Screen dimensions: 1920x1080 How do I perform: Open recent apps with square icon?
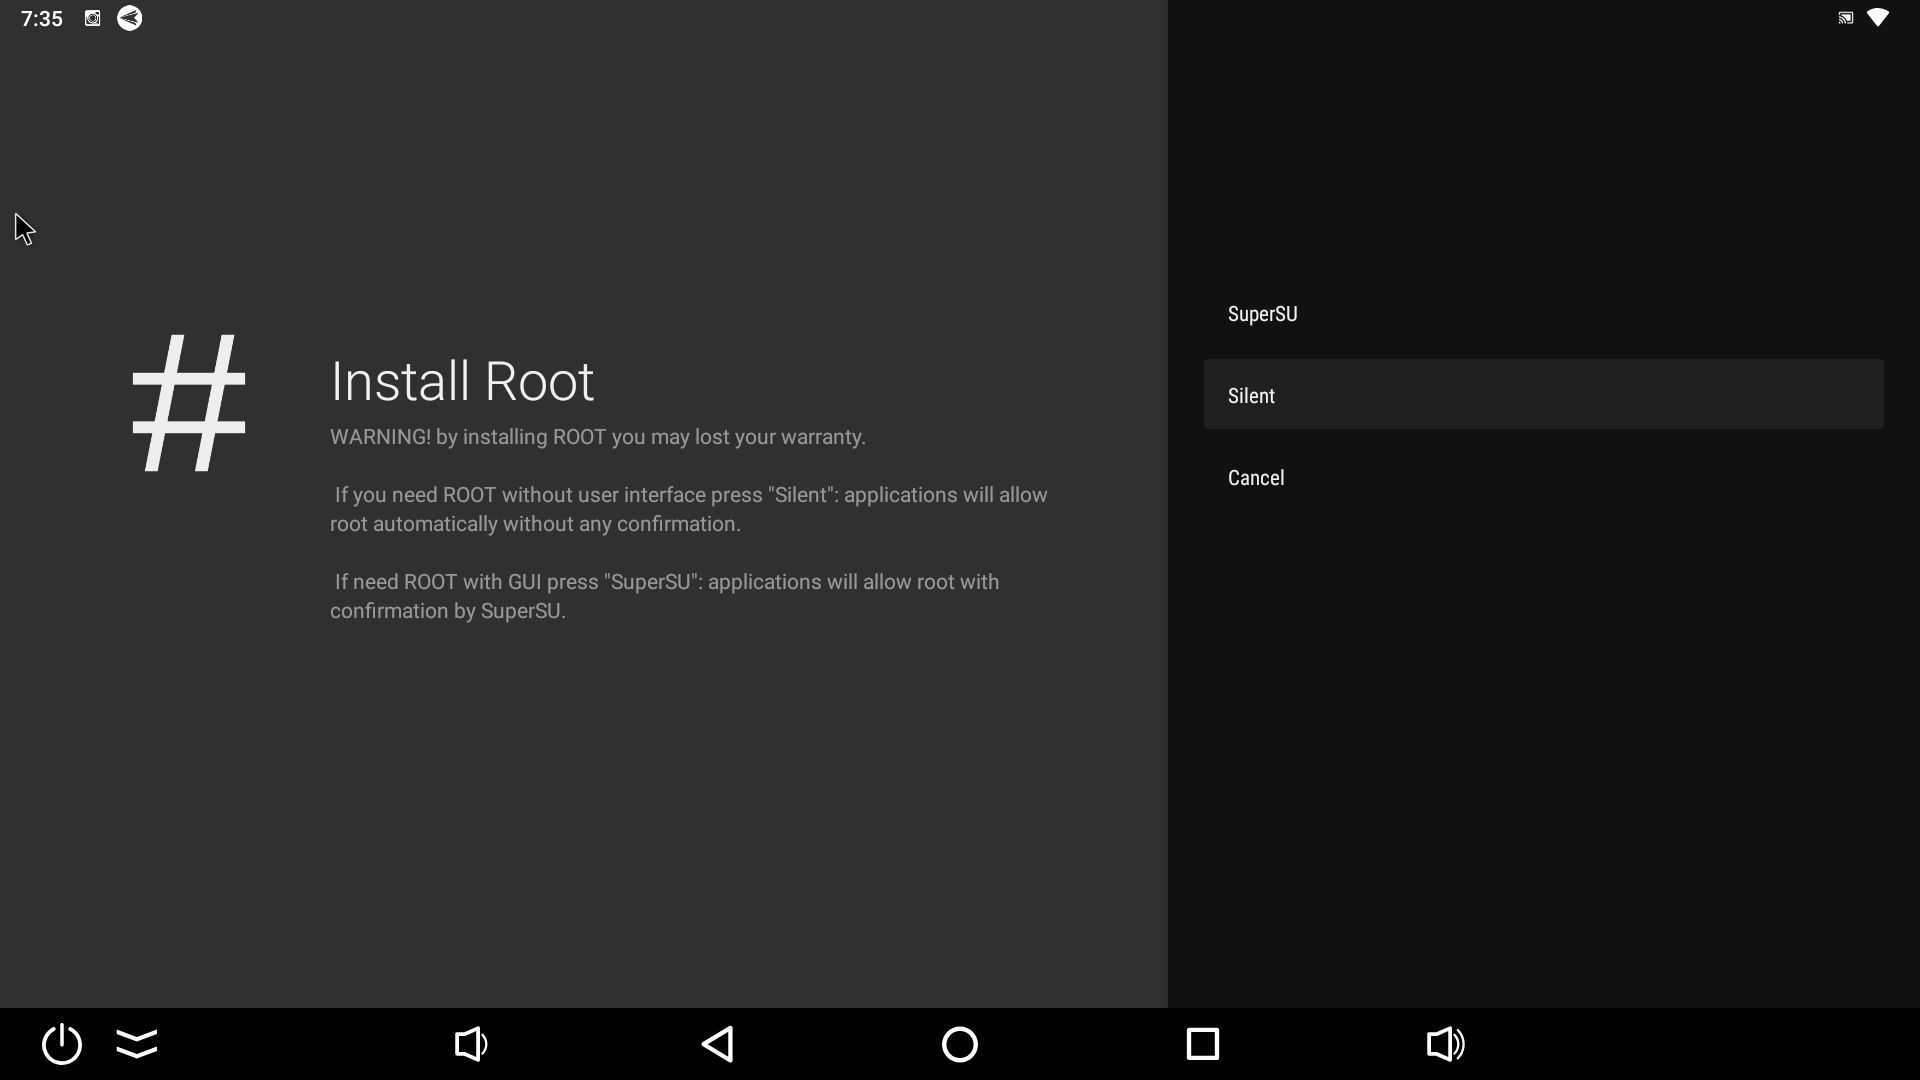coord(1202,1044)
